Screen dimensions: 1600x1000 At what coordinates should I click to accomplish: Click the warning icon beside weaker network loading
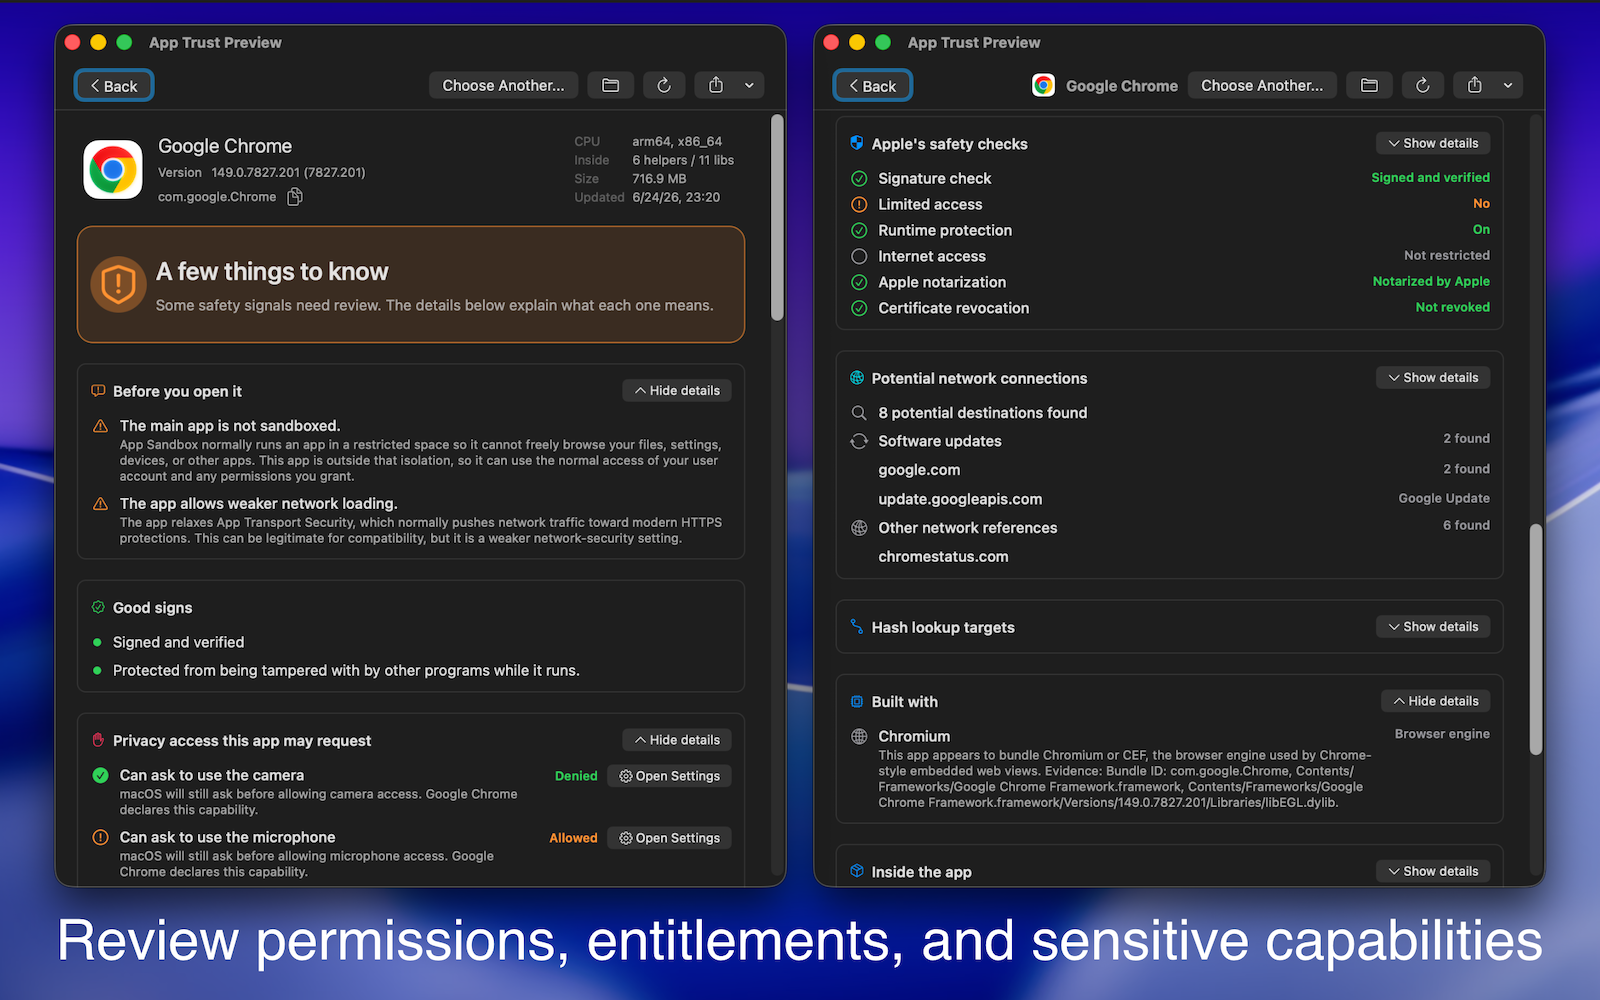(100, 504)
